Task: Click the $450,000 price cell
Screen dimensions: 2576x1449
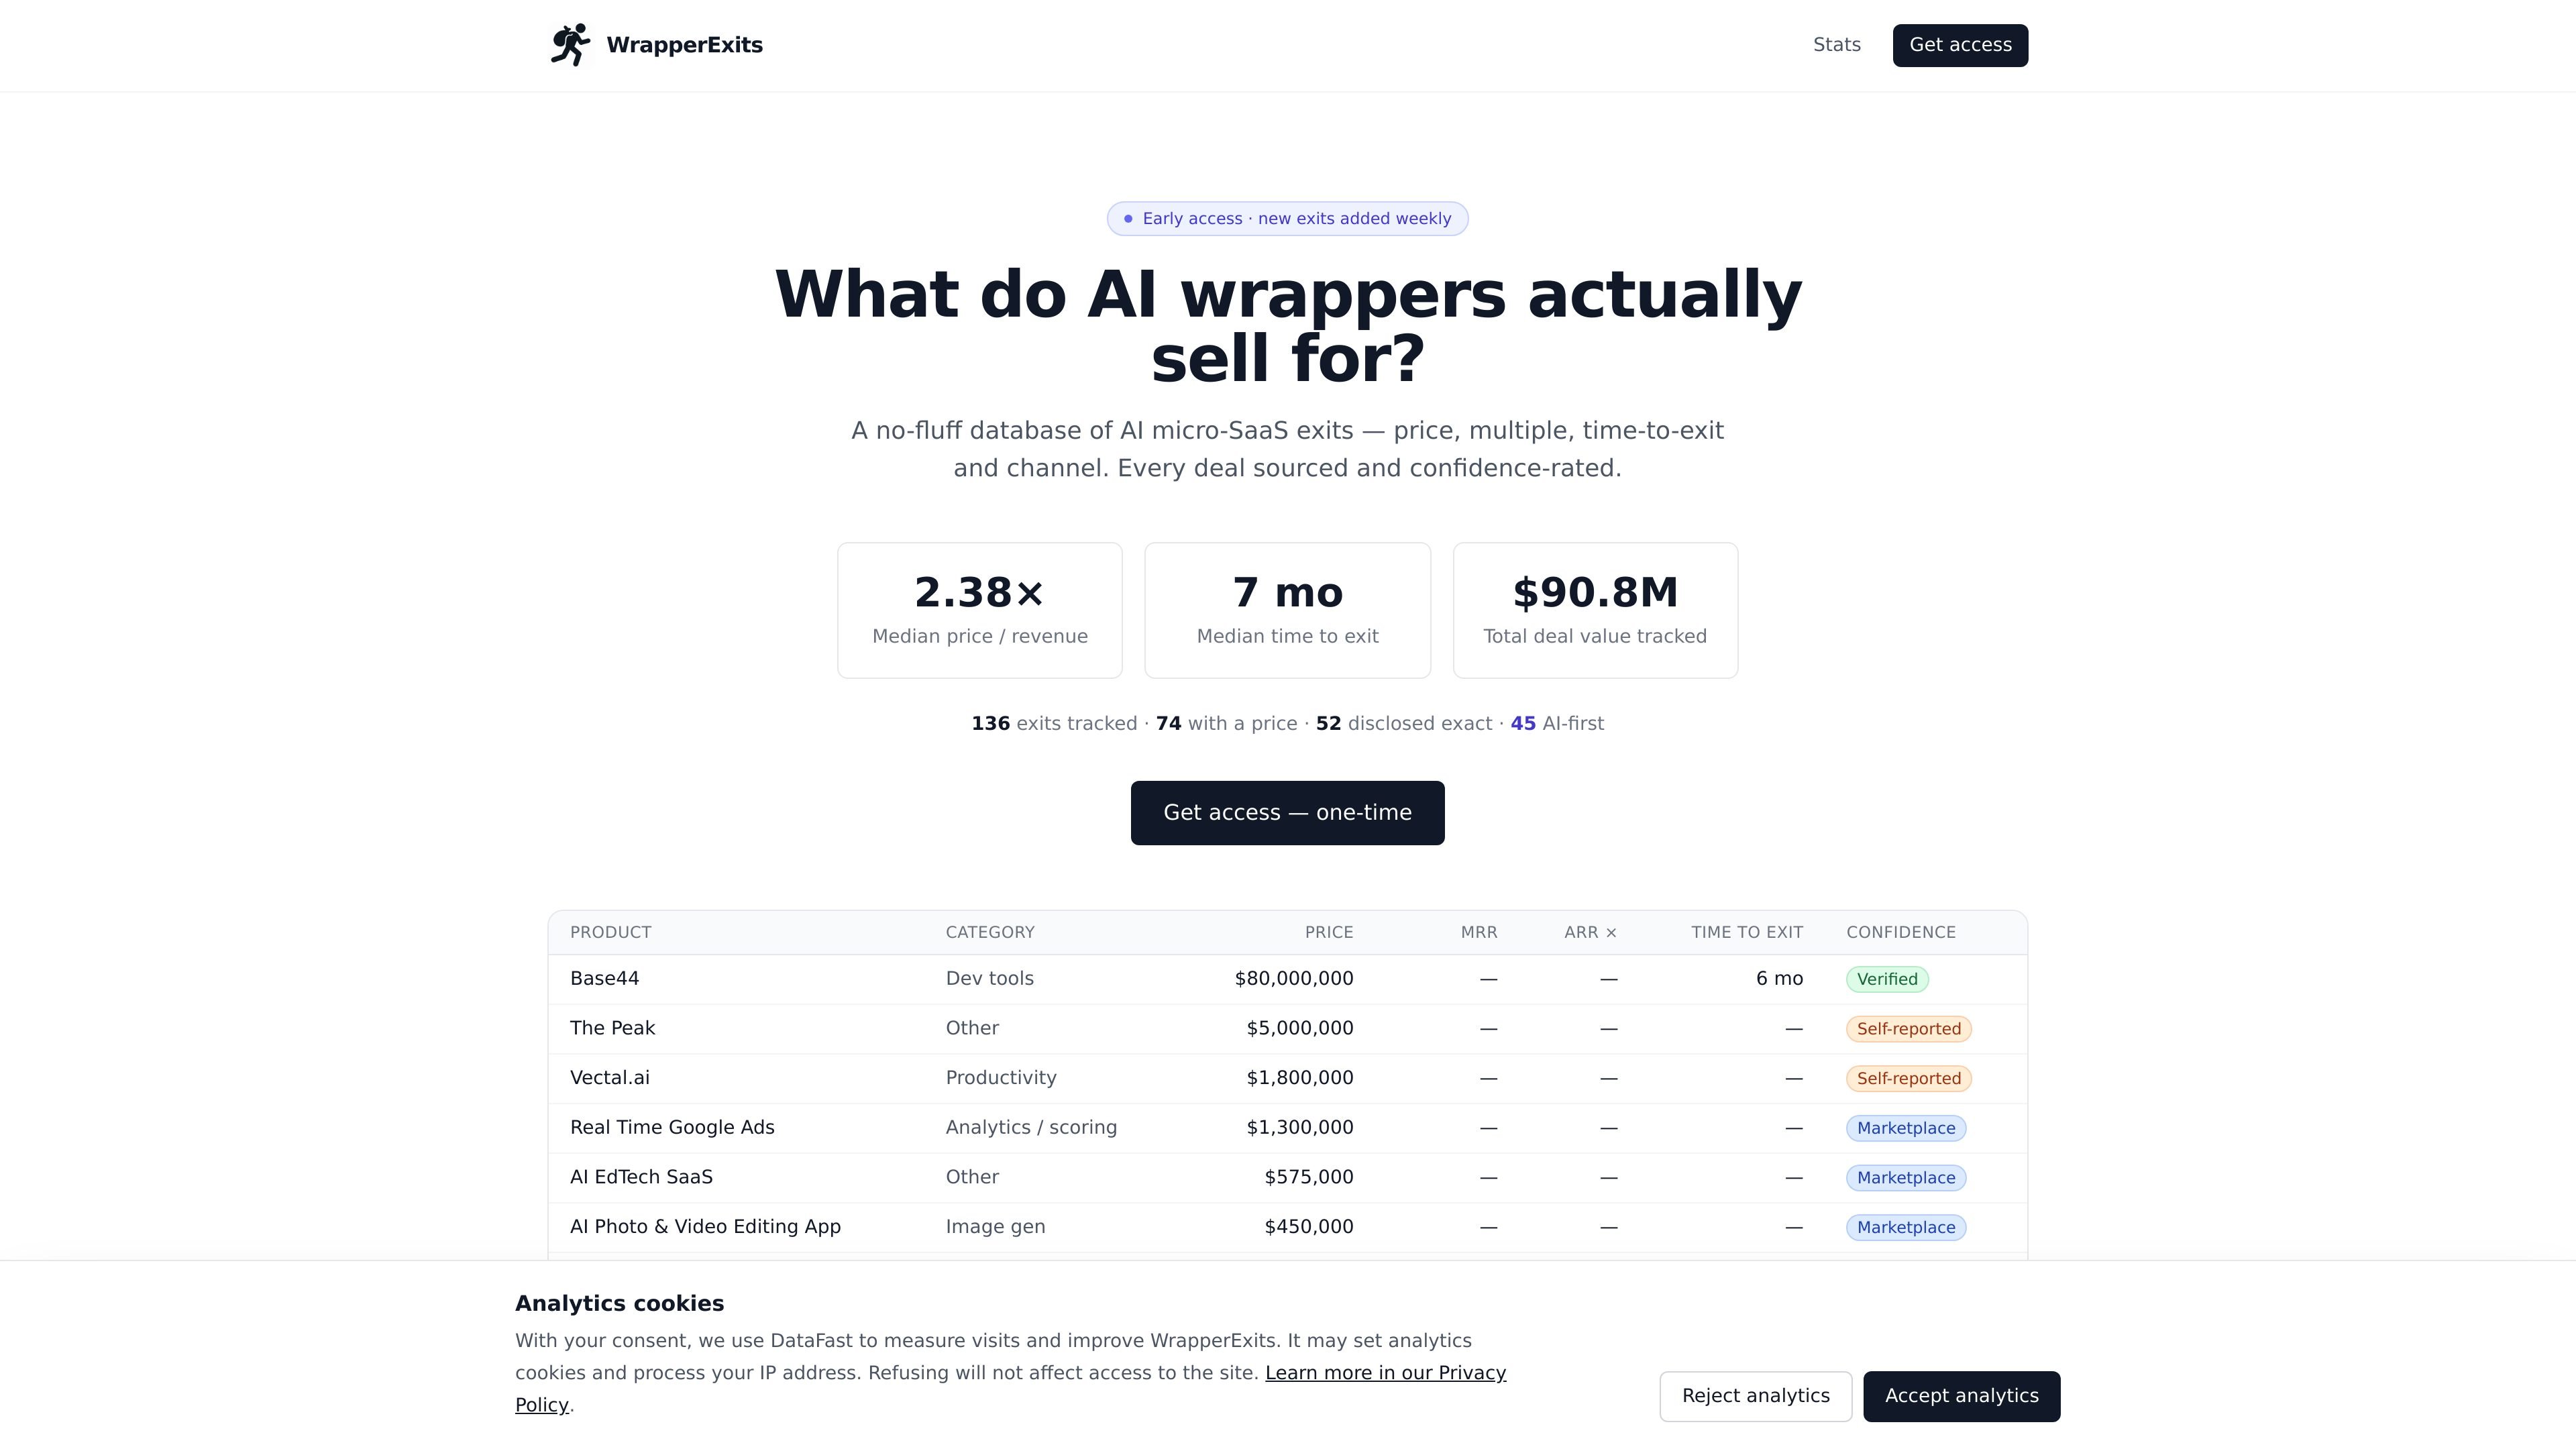Action: [x=1308, y=1227]
